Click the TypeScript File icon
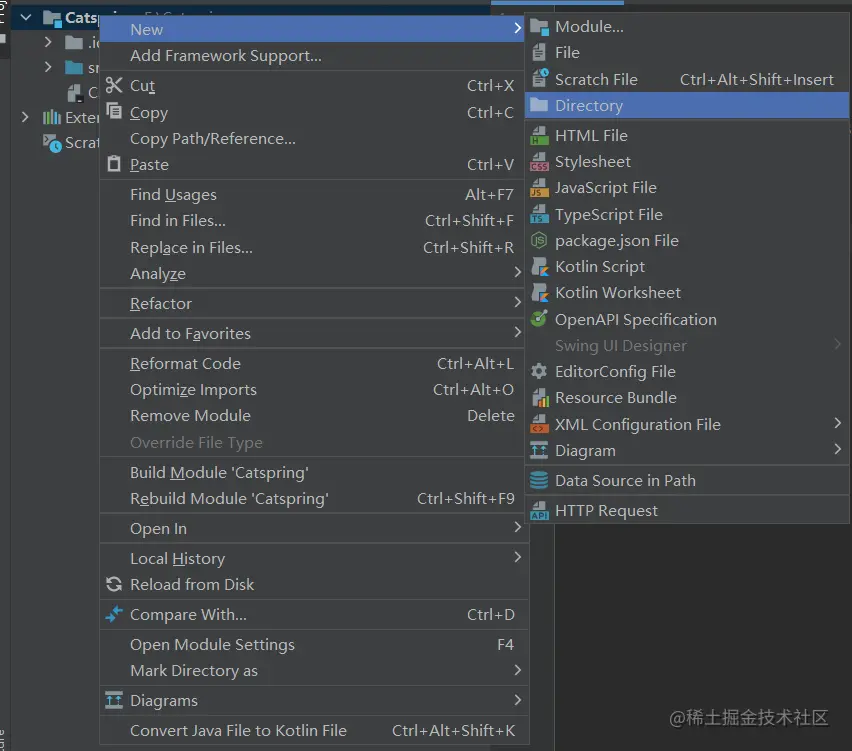Viewport: 852px width, 751px height. coord(539,214)
